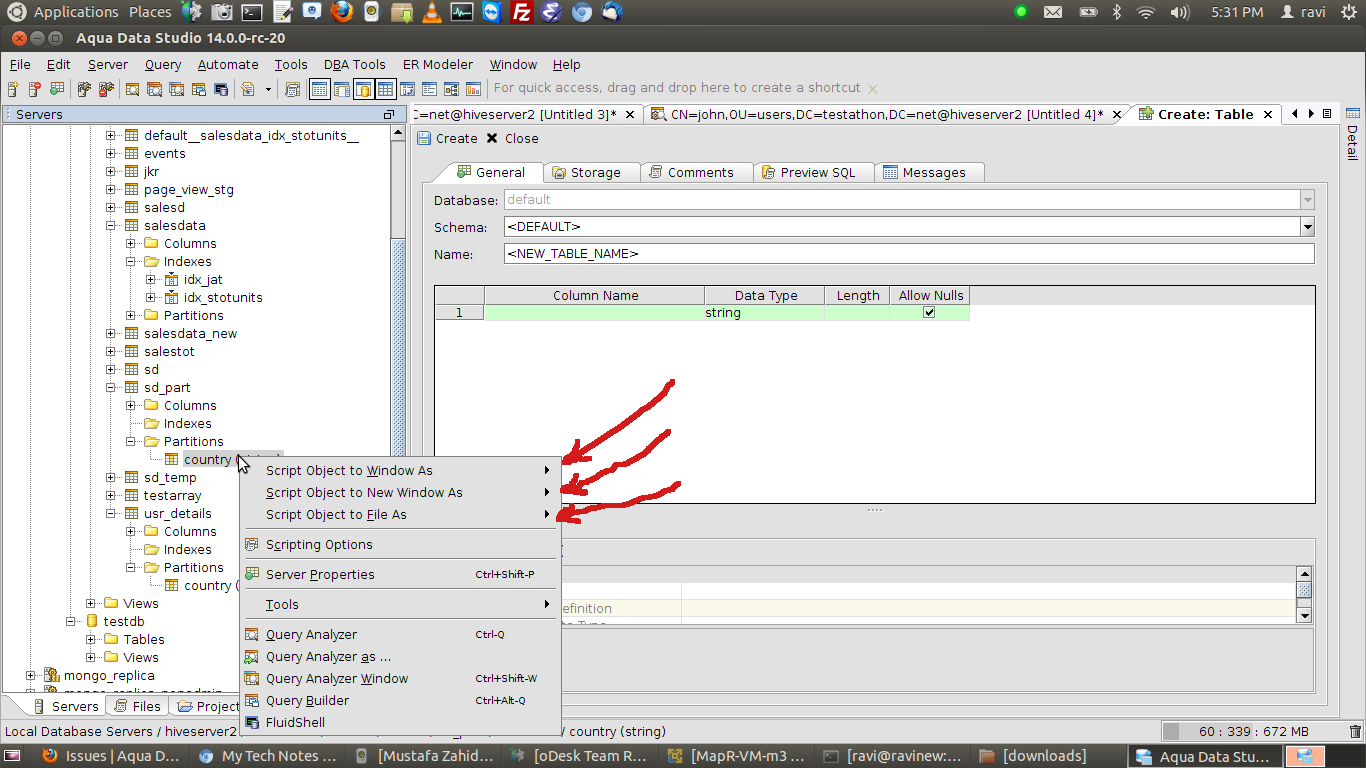Open the Tools submenu in context menu

[400, 605]
